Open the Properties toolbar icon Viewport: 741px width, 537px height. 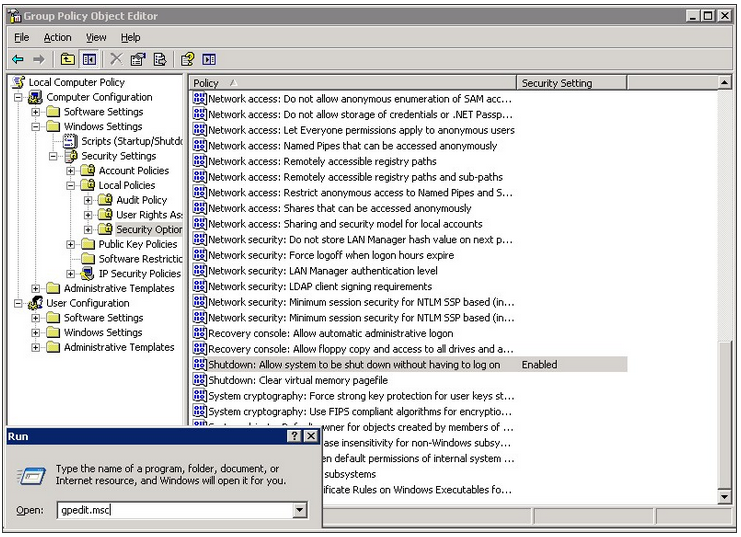(x=138, y=59)
